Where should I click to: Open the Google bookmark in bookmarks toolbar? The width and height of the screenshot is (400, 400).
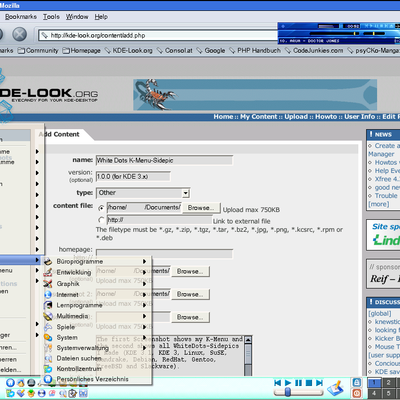click(211, 51)
